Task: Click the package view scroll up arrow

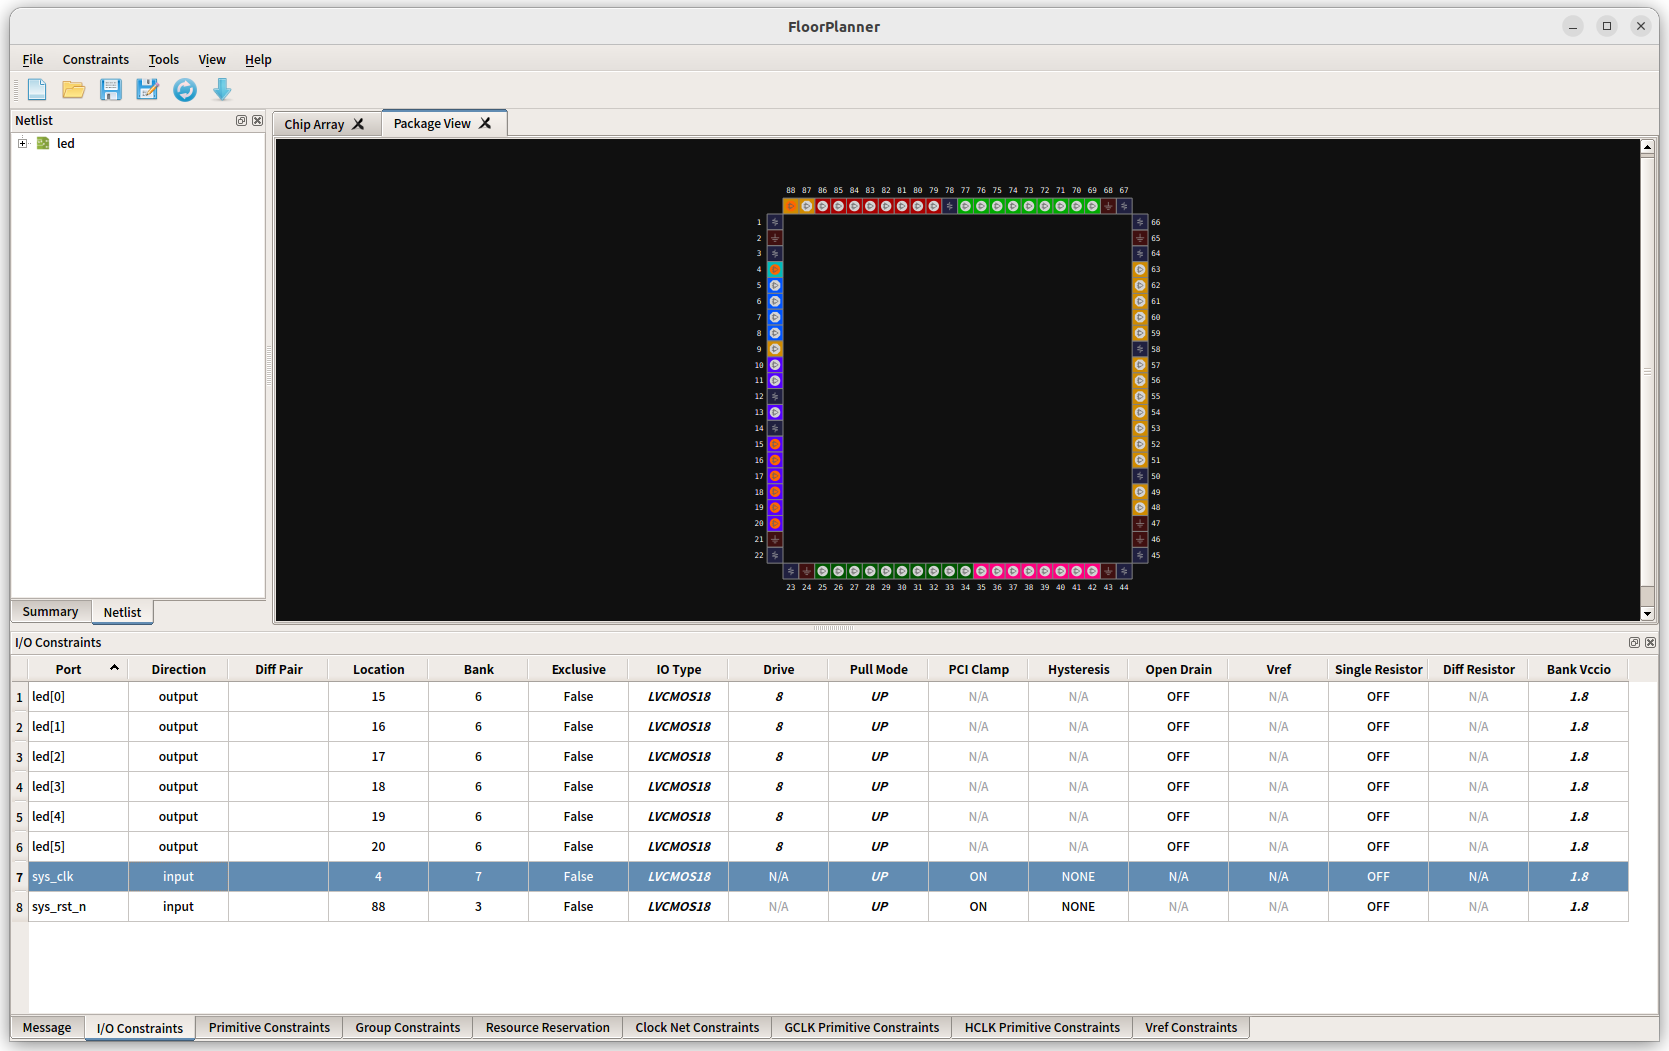Action: [x=1647, y=147]
